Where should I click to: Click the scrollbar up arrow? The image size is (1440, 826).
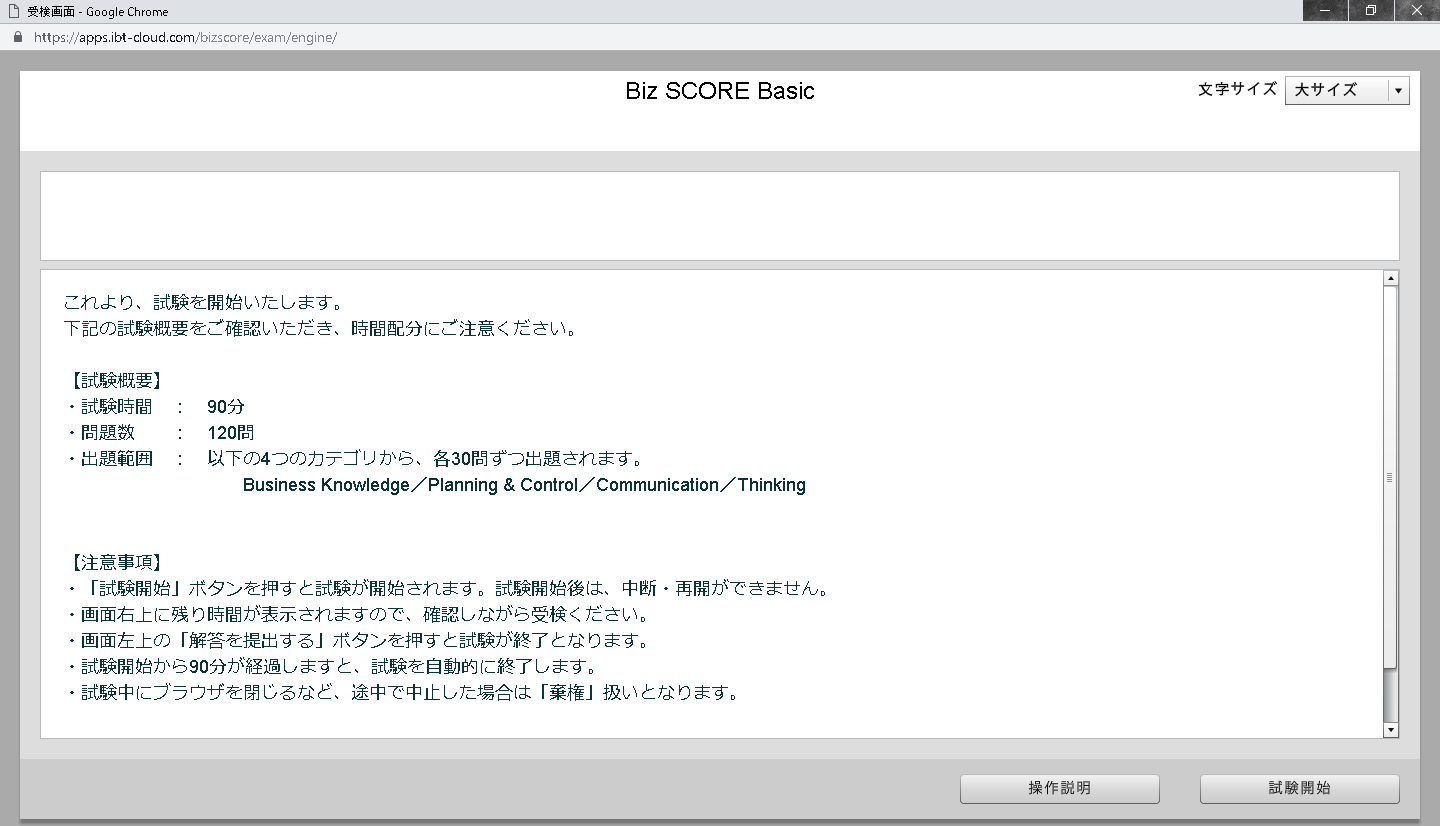coord(1391,277)
